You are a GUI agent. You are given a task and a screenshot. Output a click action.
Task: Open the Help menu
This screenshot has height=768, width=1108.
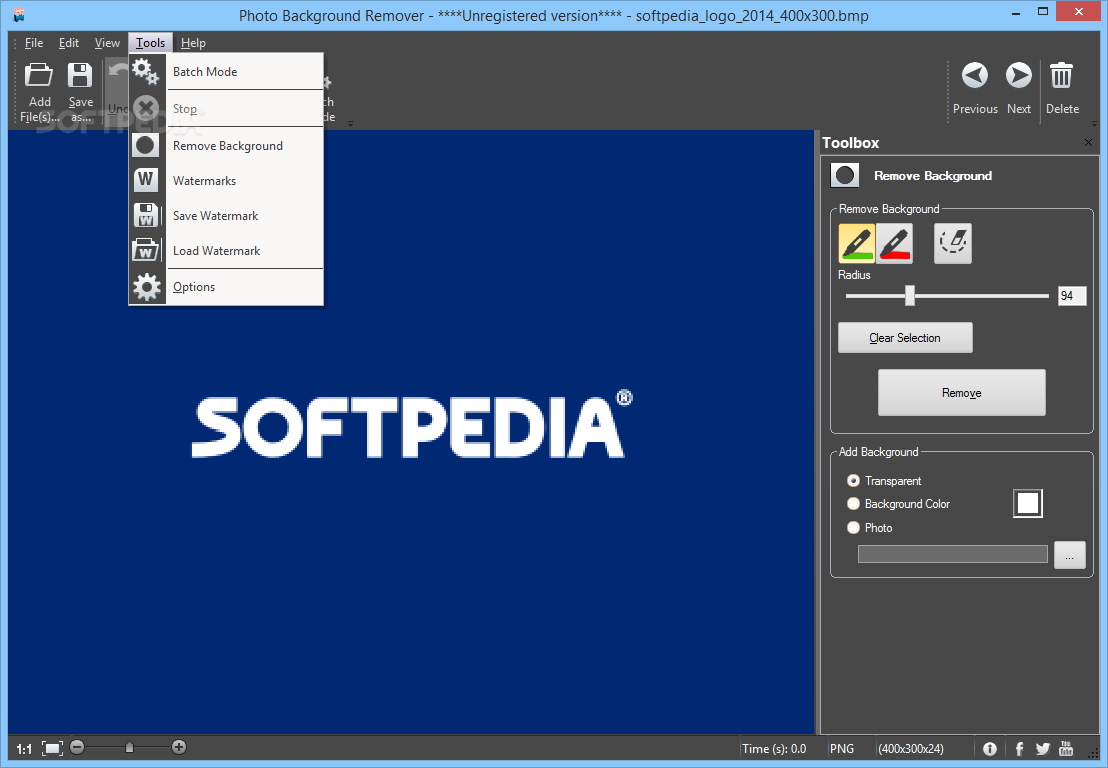[193, 43]
